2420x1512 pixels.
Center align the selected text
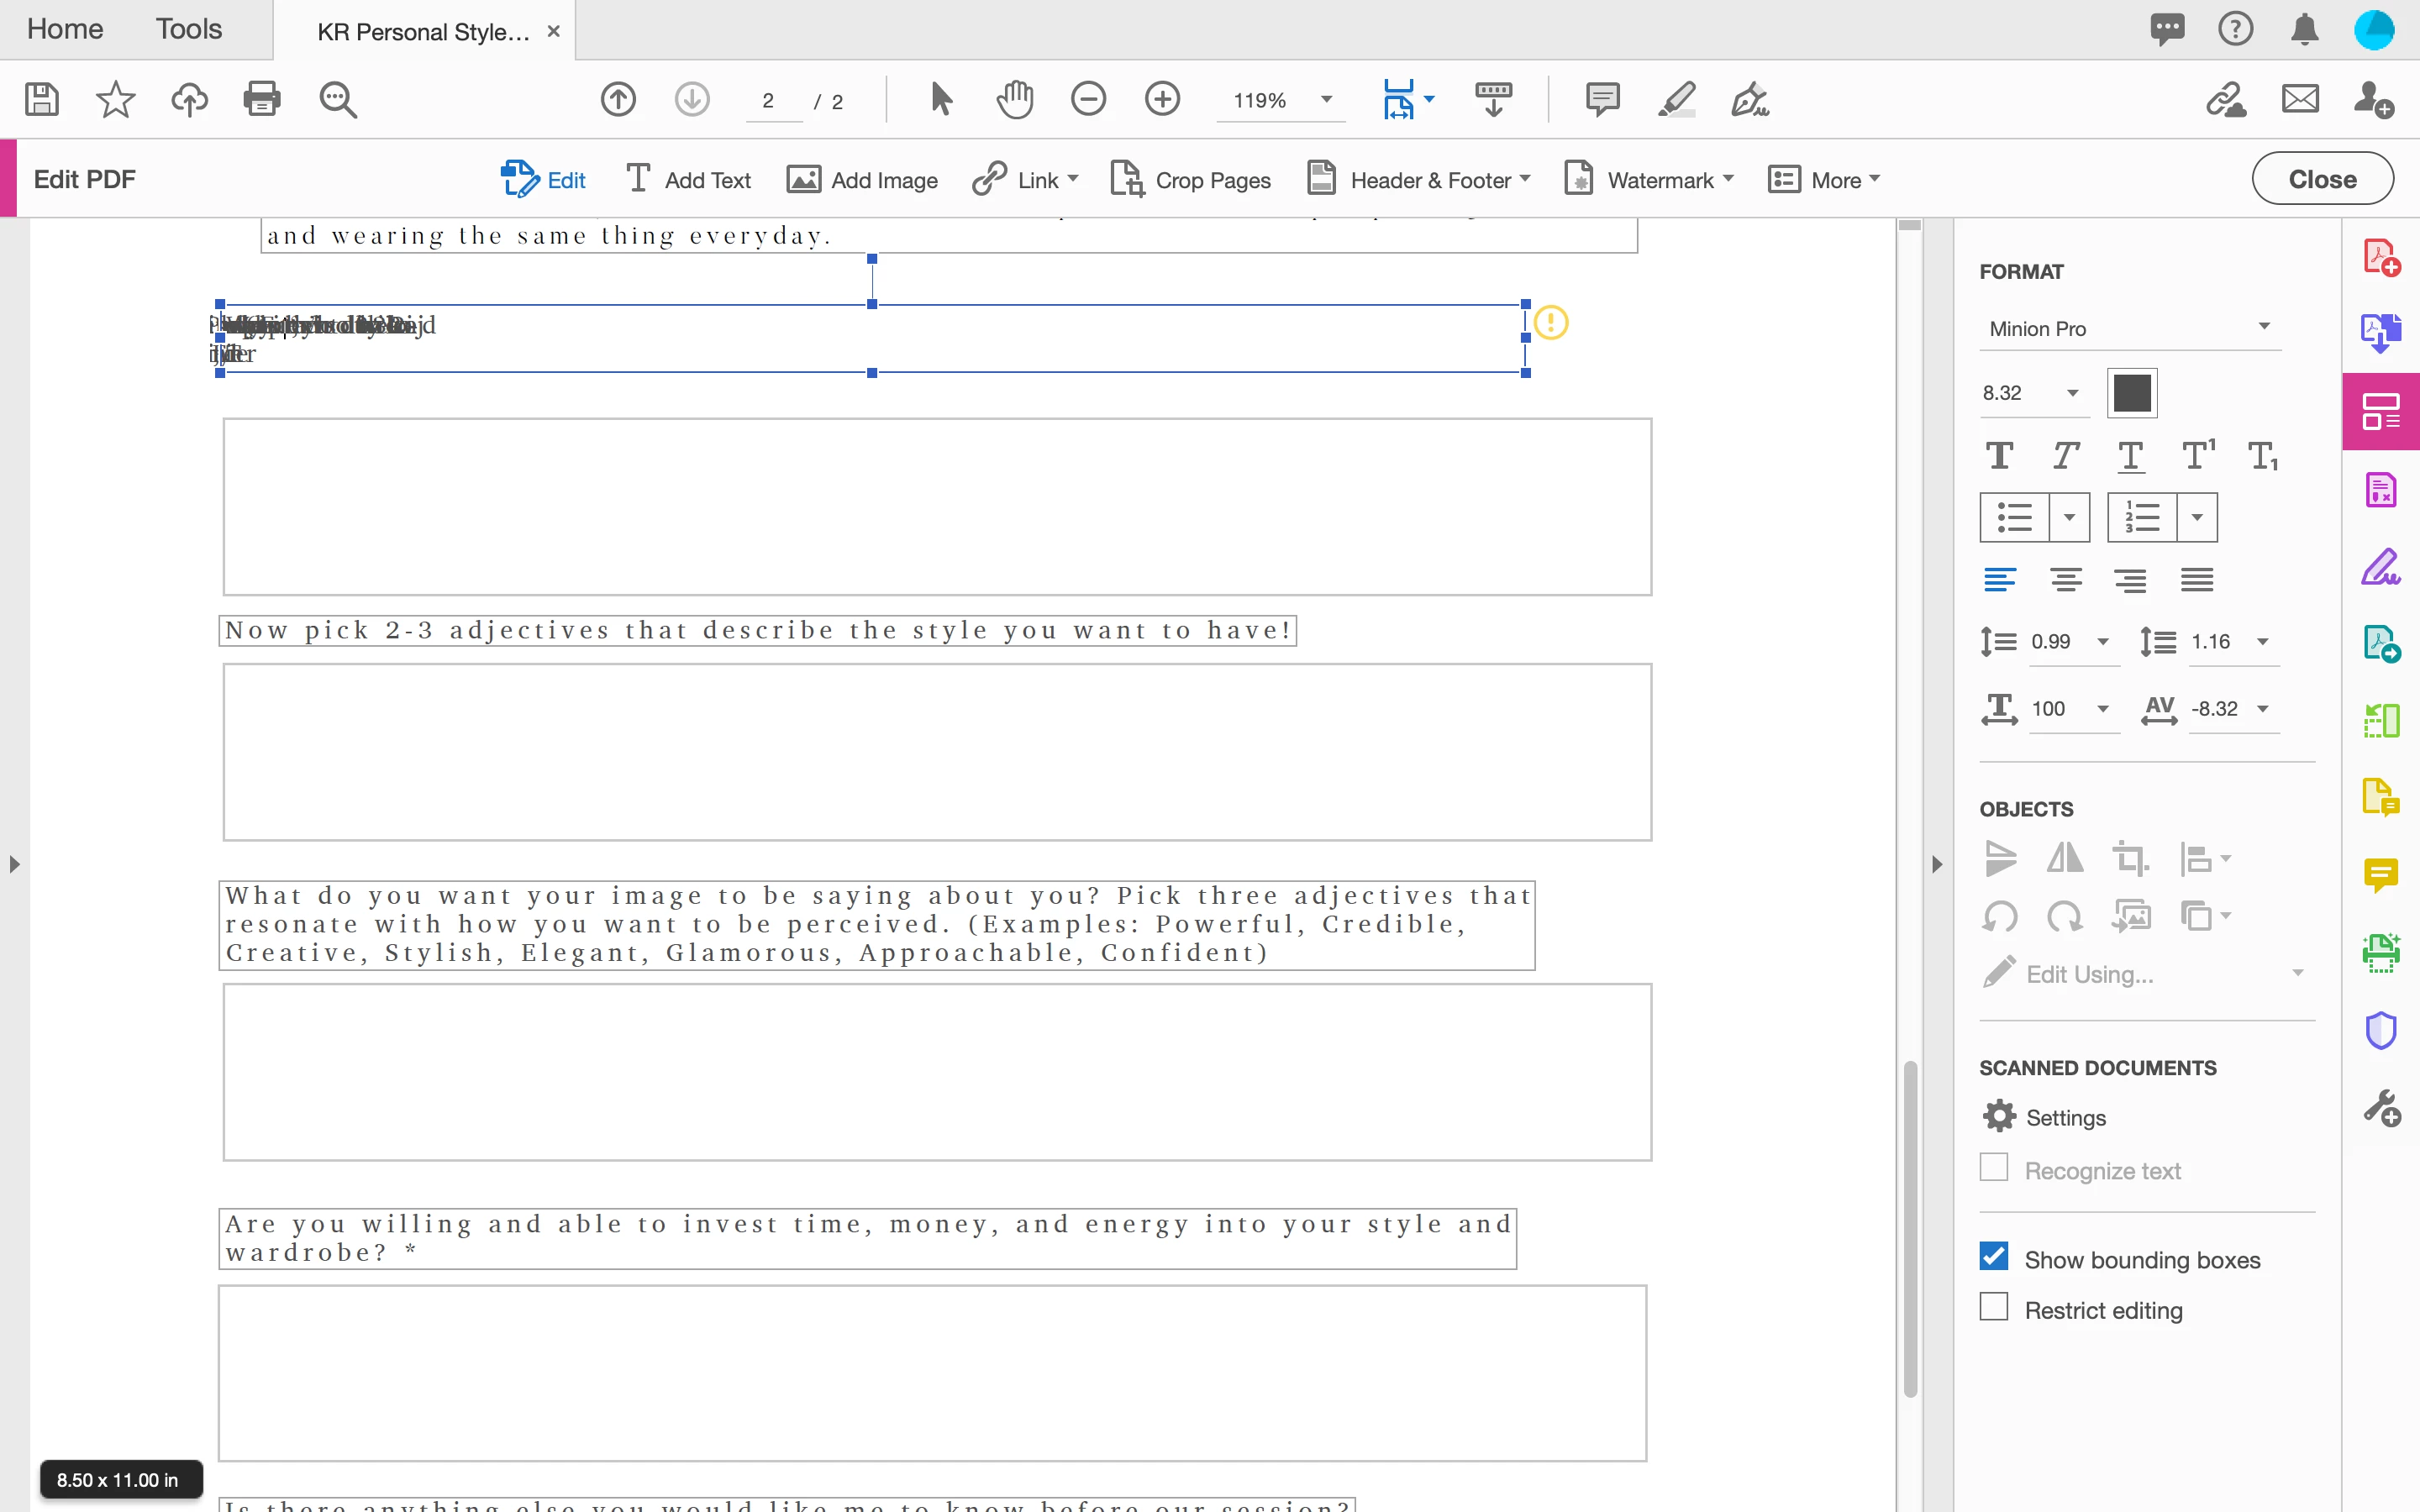click(2065, 580)
